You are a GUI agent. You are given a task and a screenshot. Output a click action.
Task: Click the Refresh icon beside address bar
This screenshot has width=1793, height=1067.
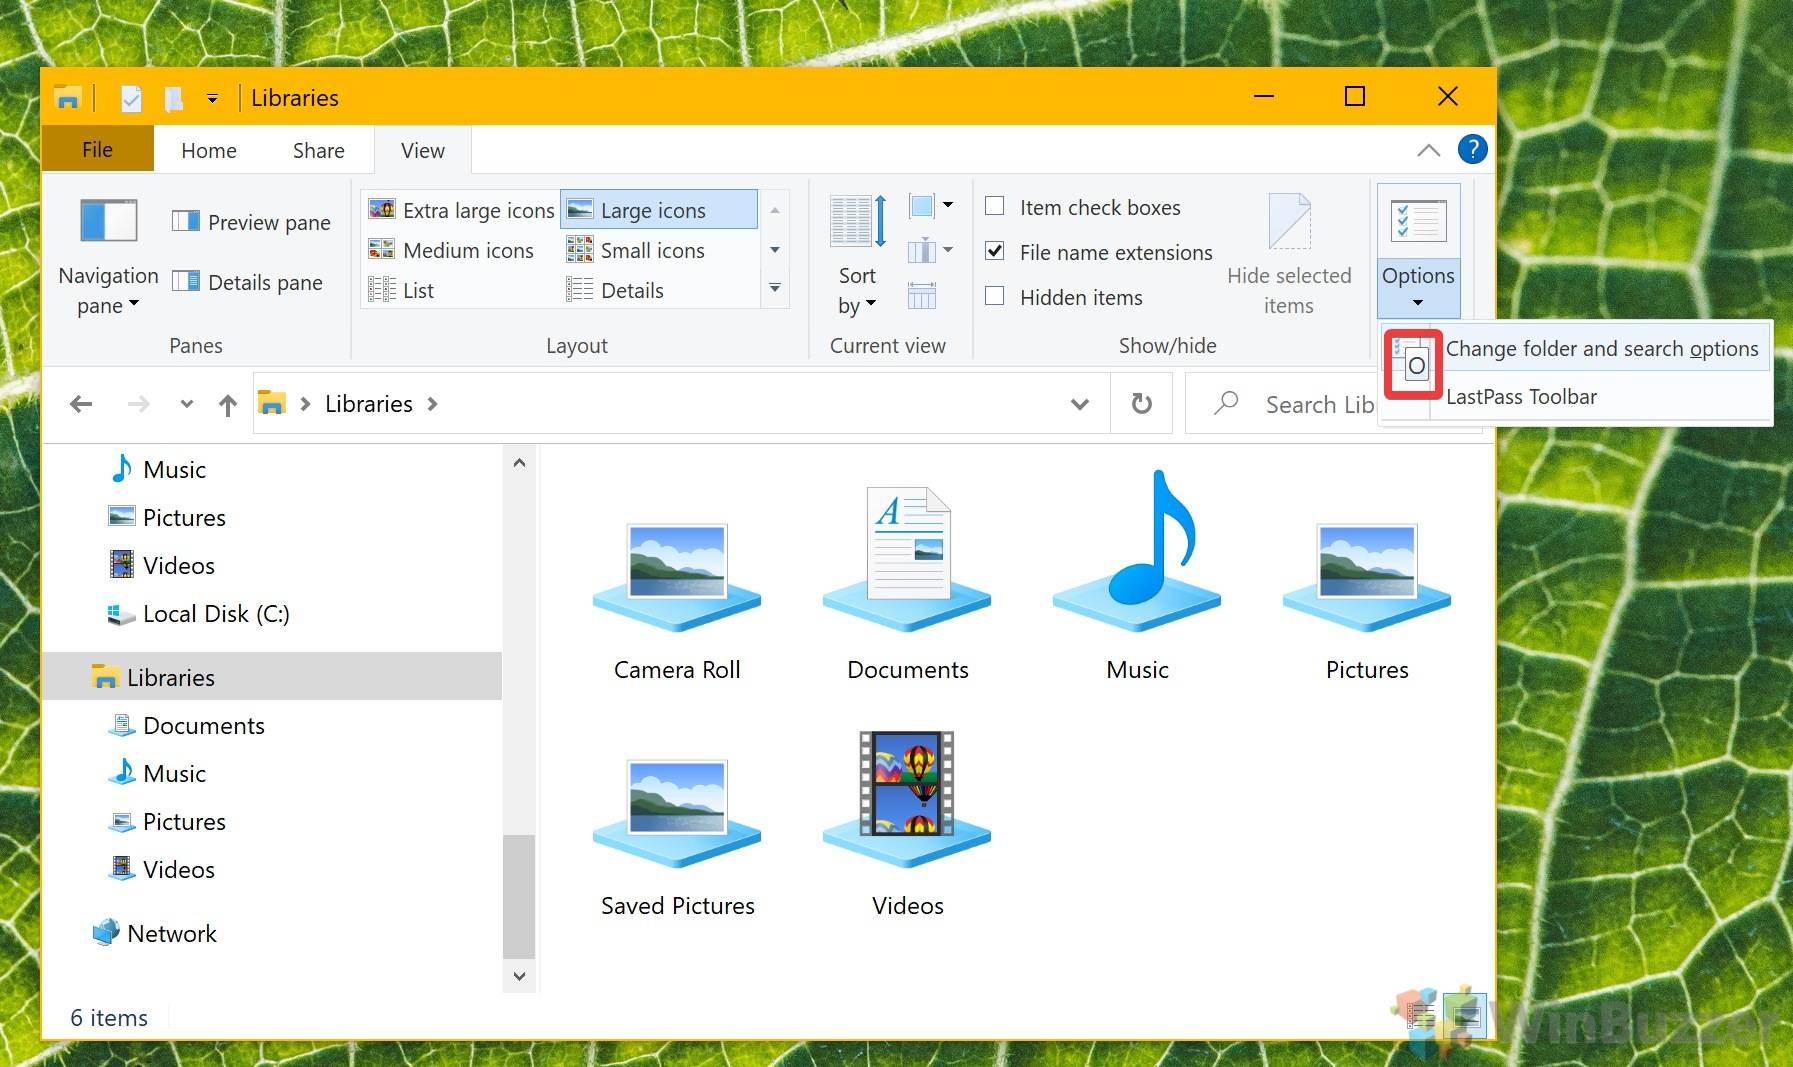click(x=1141, y=404)
